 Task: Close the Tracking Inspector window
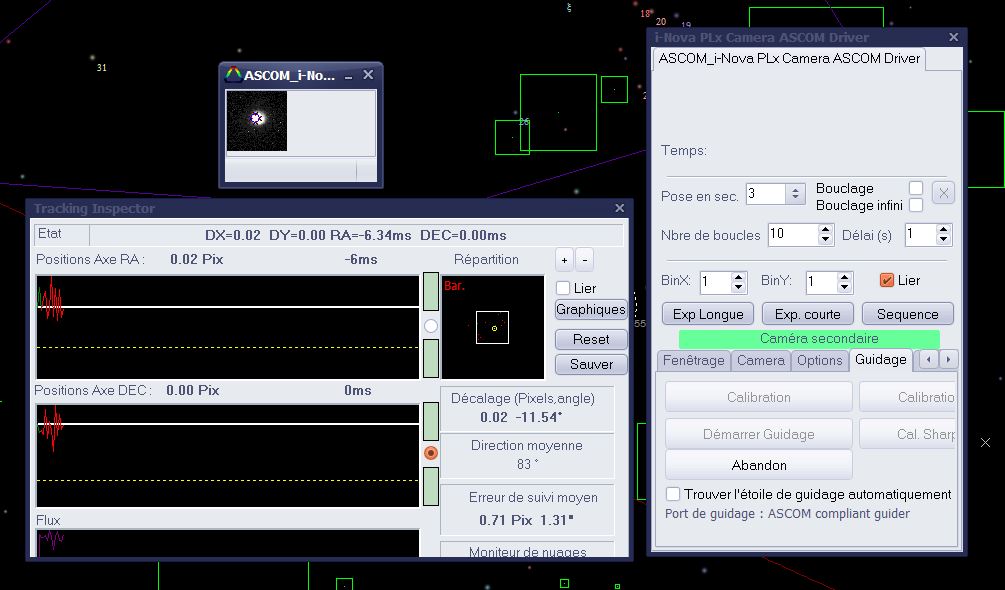[x=620, y=208]
